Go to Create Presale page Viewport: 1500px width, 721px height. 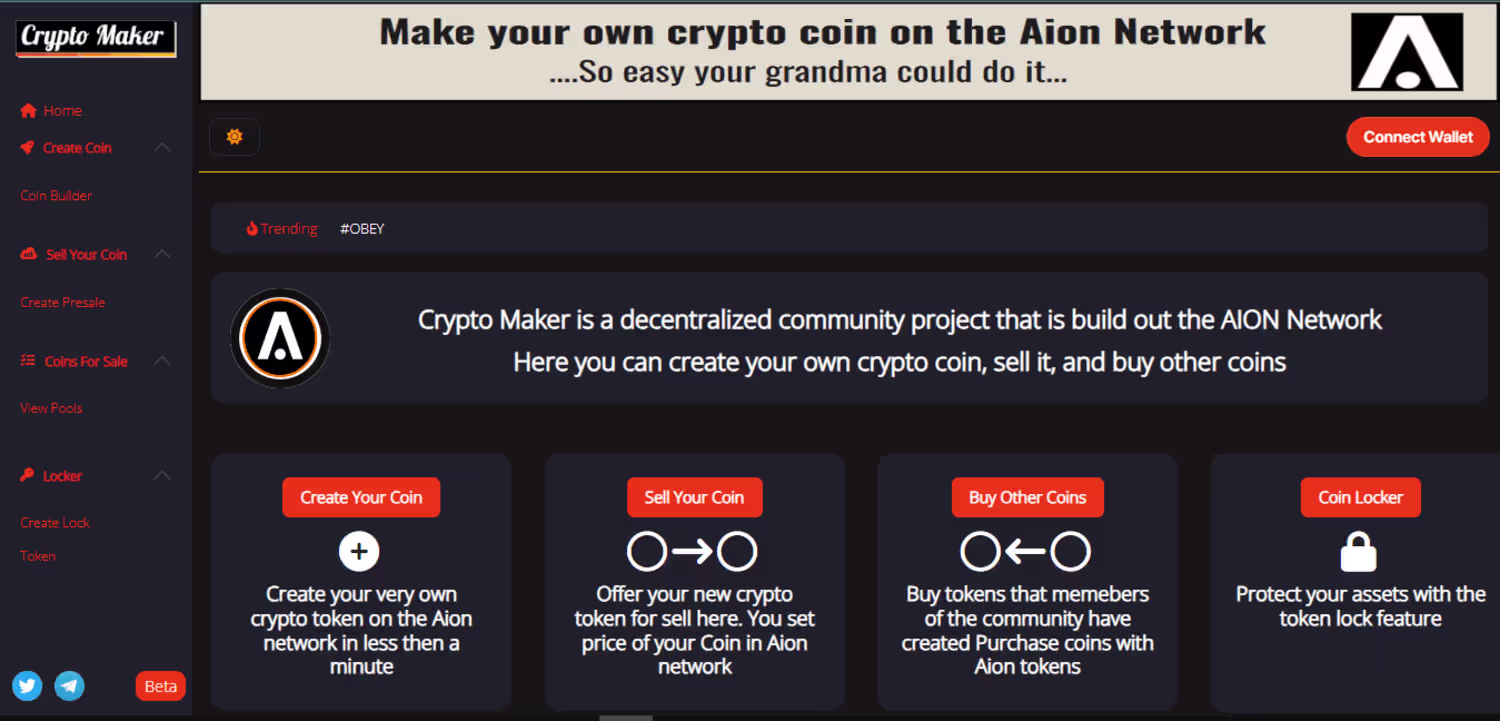63,303
